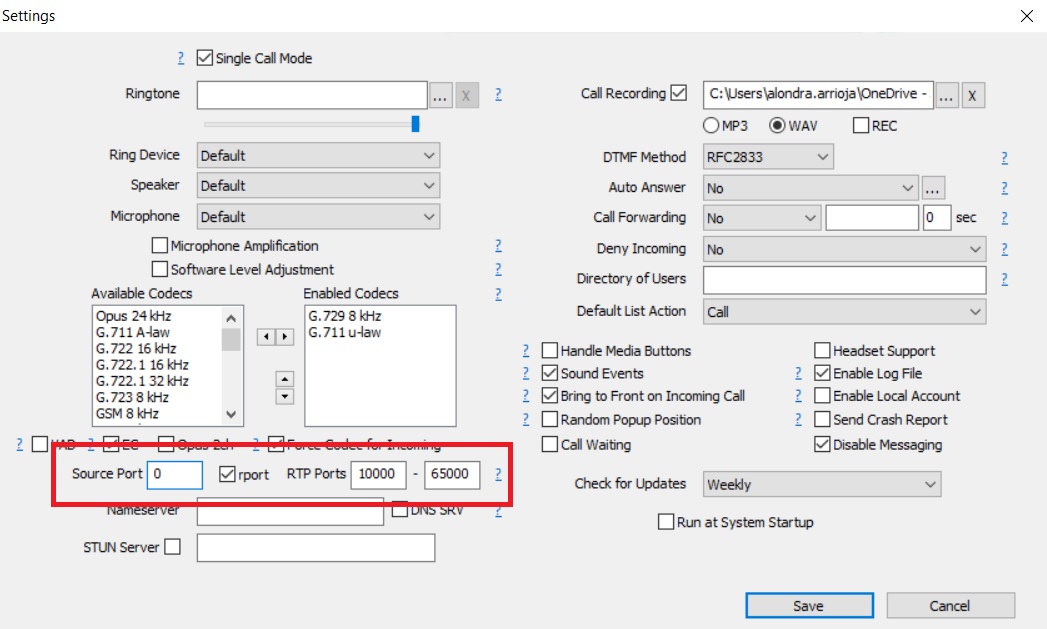Screen dimensions: 1047x629
Task: Browse for Call Recording folder location
Action: pos(947,95)
